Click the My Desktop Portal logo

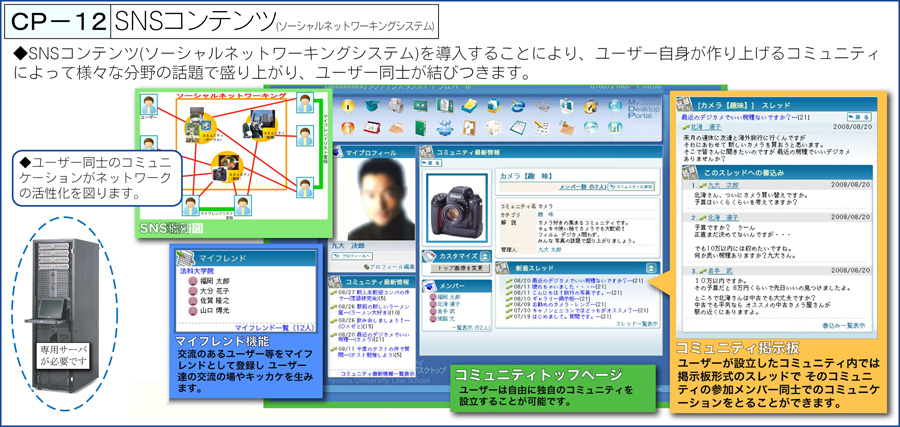coord(644,108)
